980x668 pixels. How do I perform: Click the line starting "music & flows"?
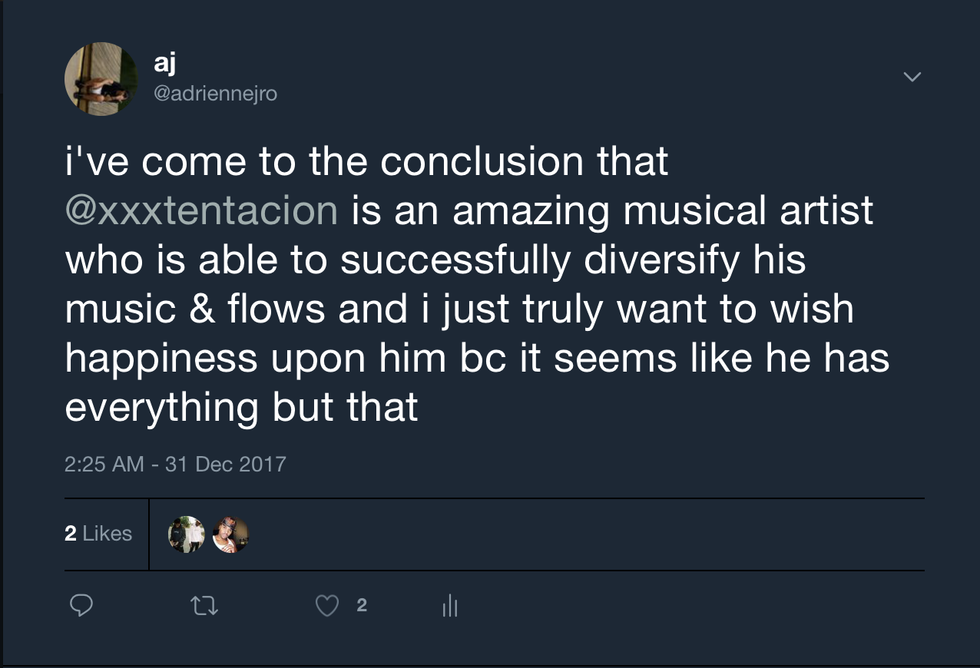[459, 309]
